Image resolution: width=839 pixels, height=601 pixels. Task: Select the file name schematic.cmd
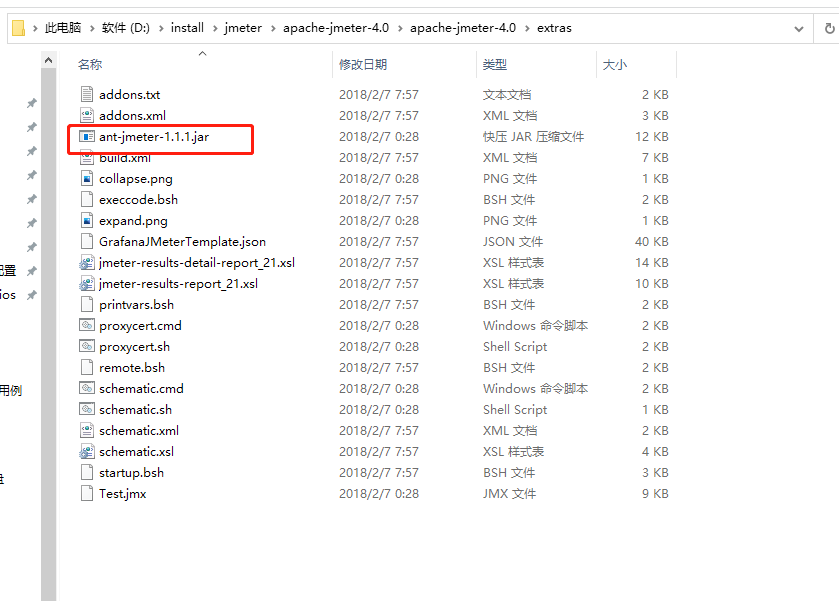click(x=141, y=389)
